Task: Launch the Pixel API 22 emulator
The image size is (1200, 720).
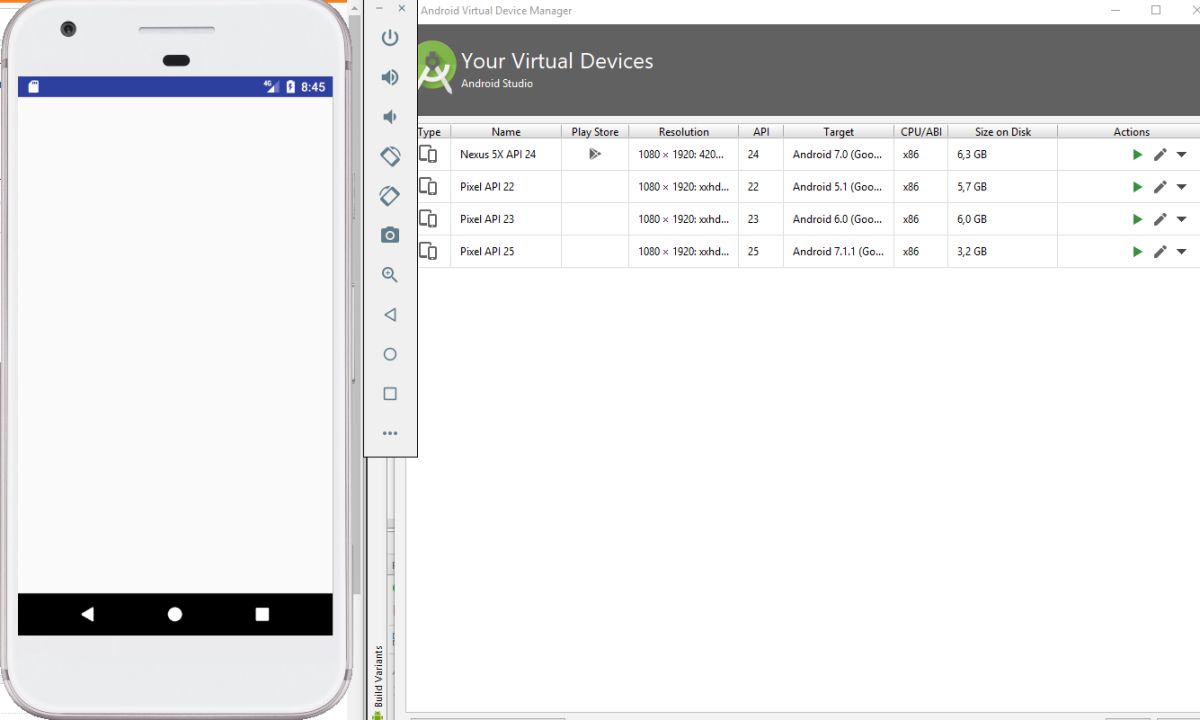Action: tap(1137, 187)
